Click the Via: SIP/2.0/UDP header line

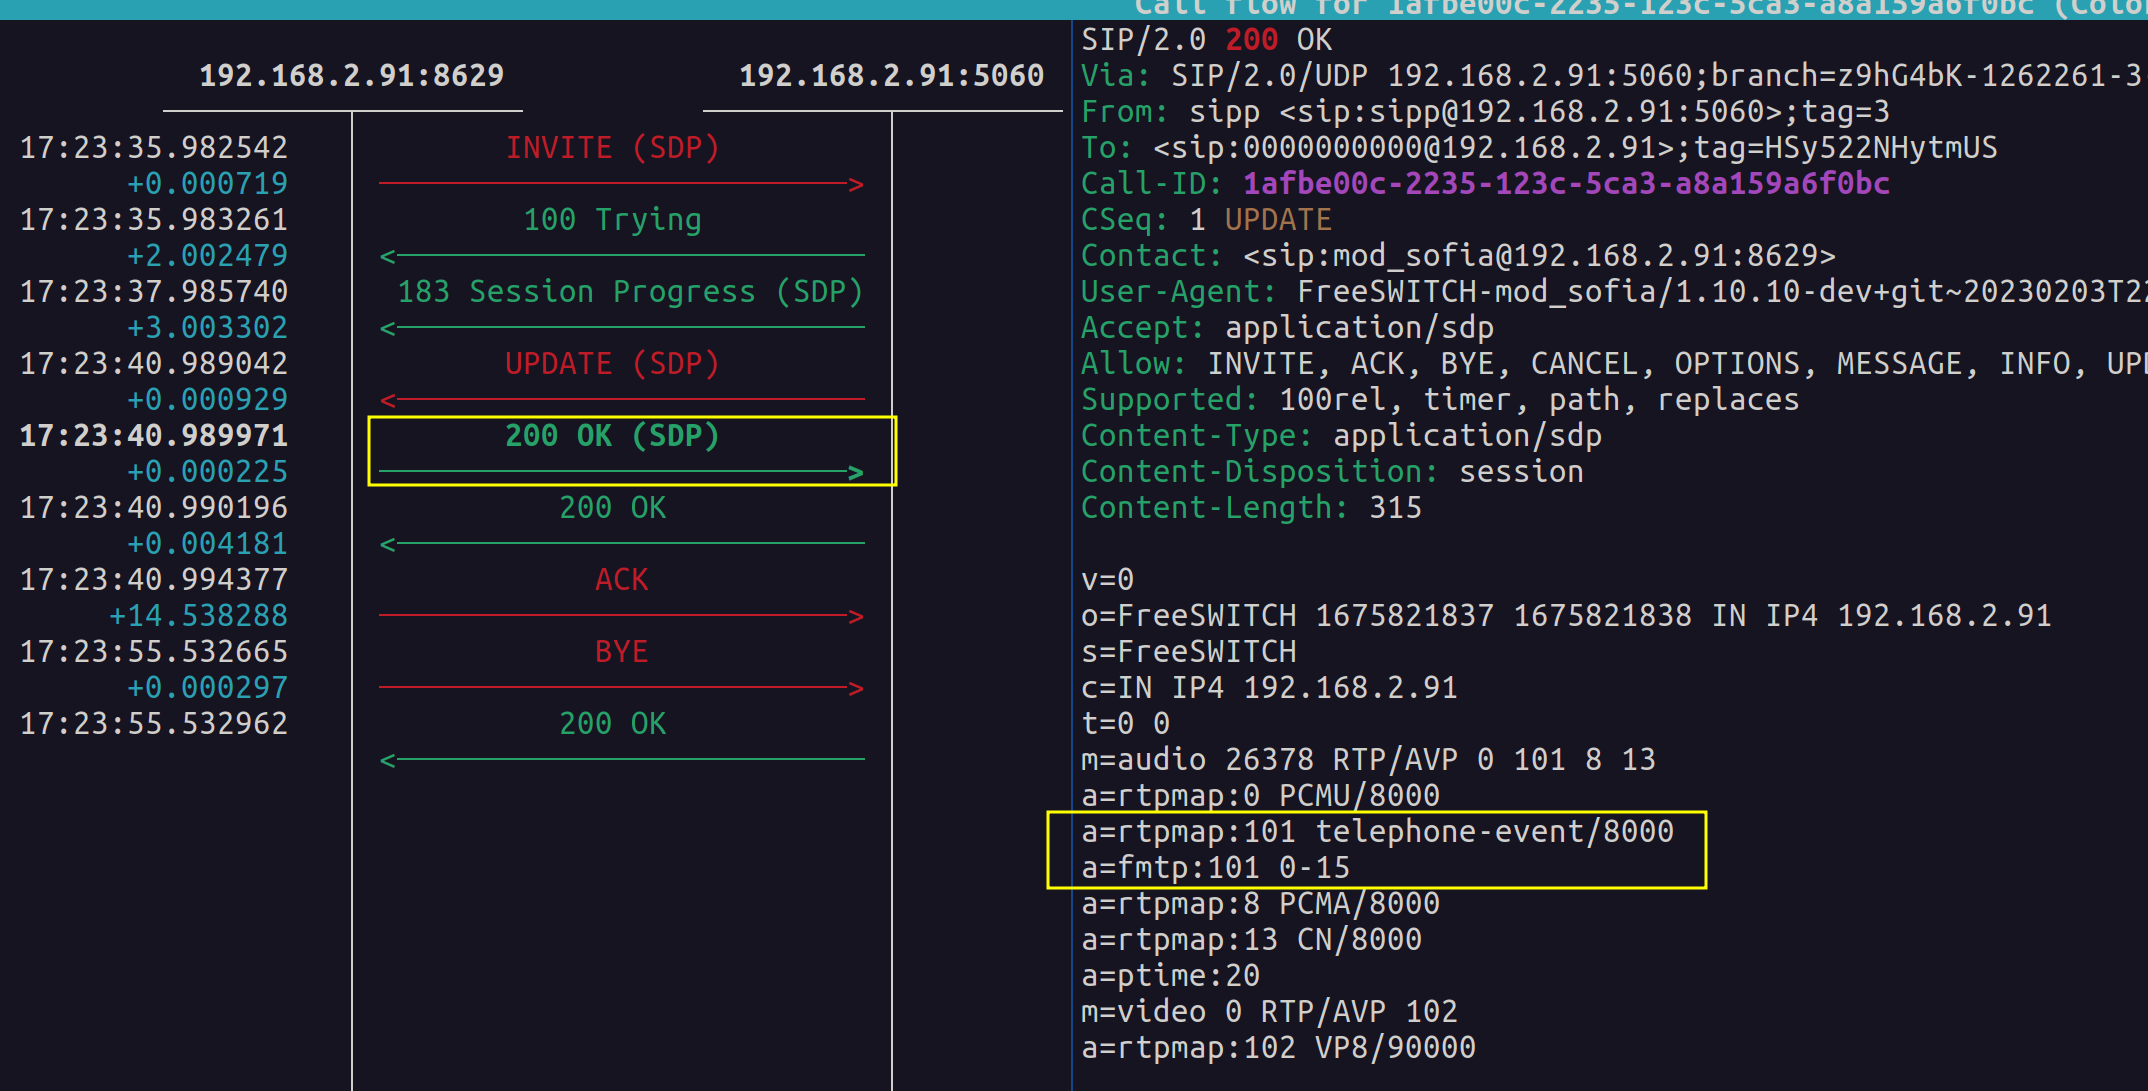tap(1600, 75)
